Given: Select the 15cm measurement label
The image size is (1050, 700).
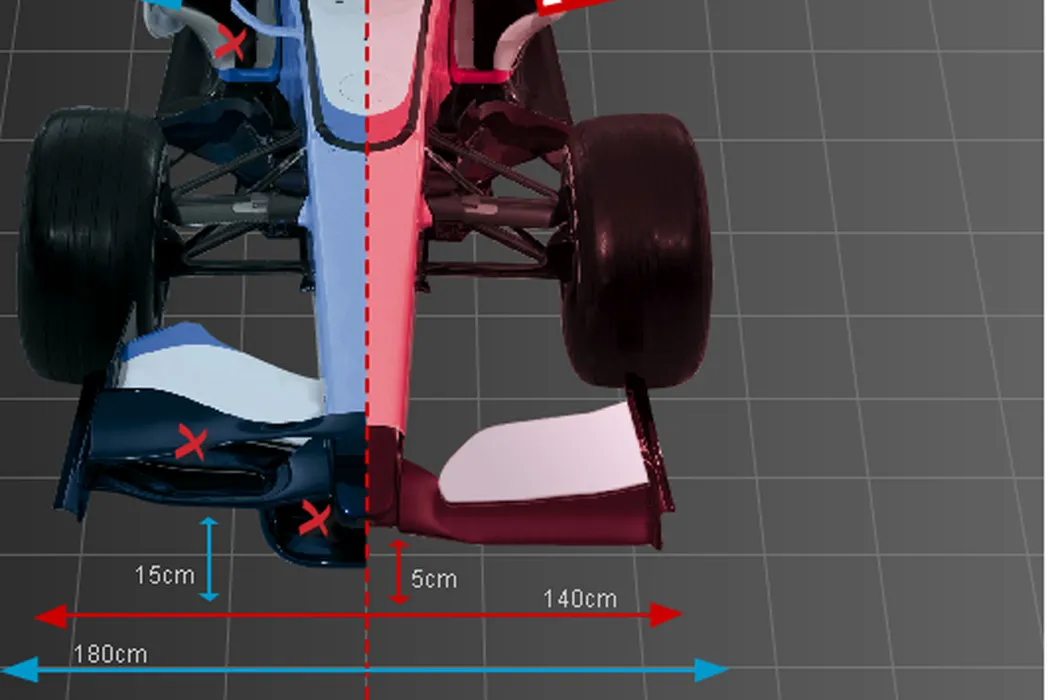Looking at the screenshot, I should coord(165,575).
